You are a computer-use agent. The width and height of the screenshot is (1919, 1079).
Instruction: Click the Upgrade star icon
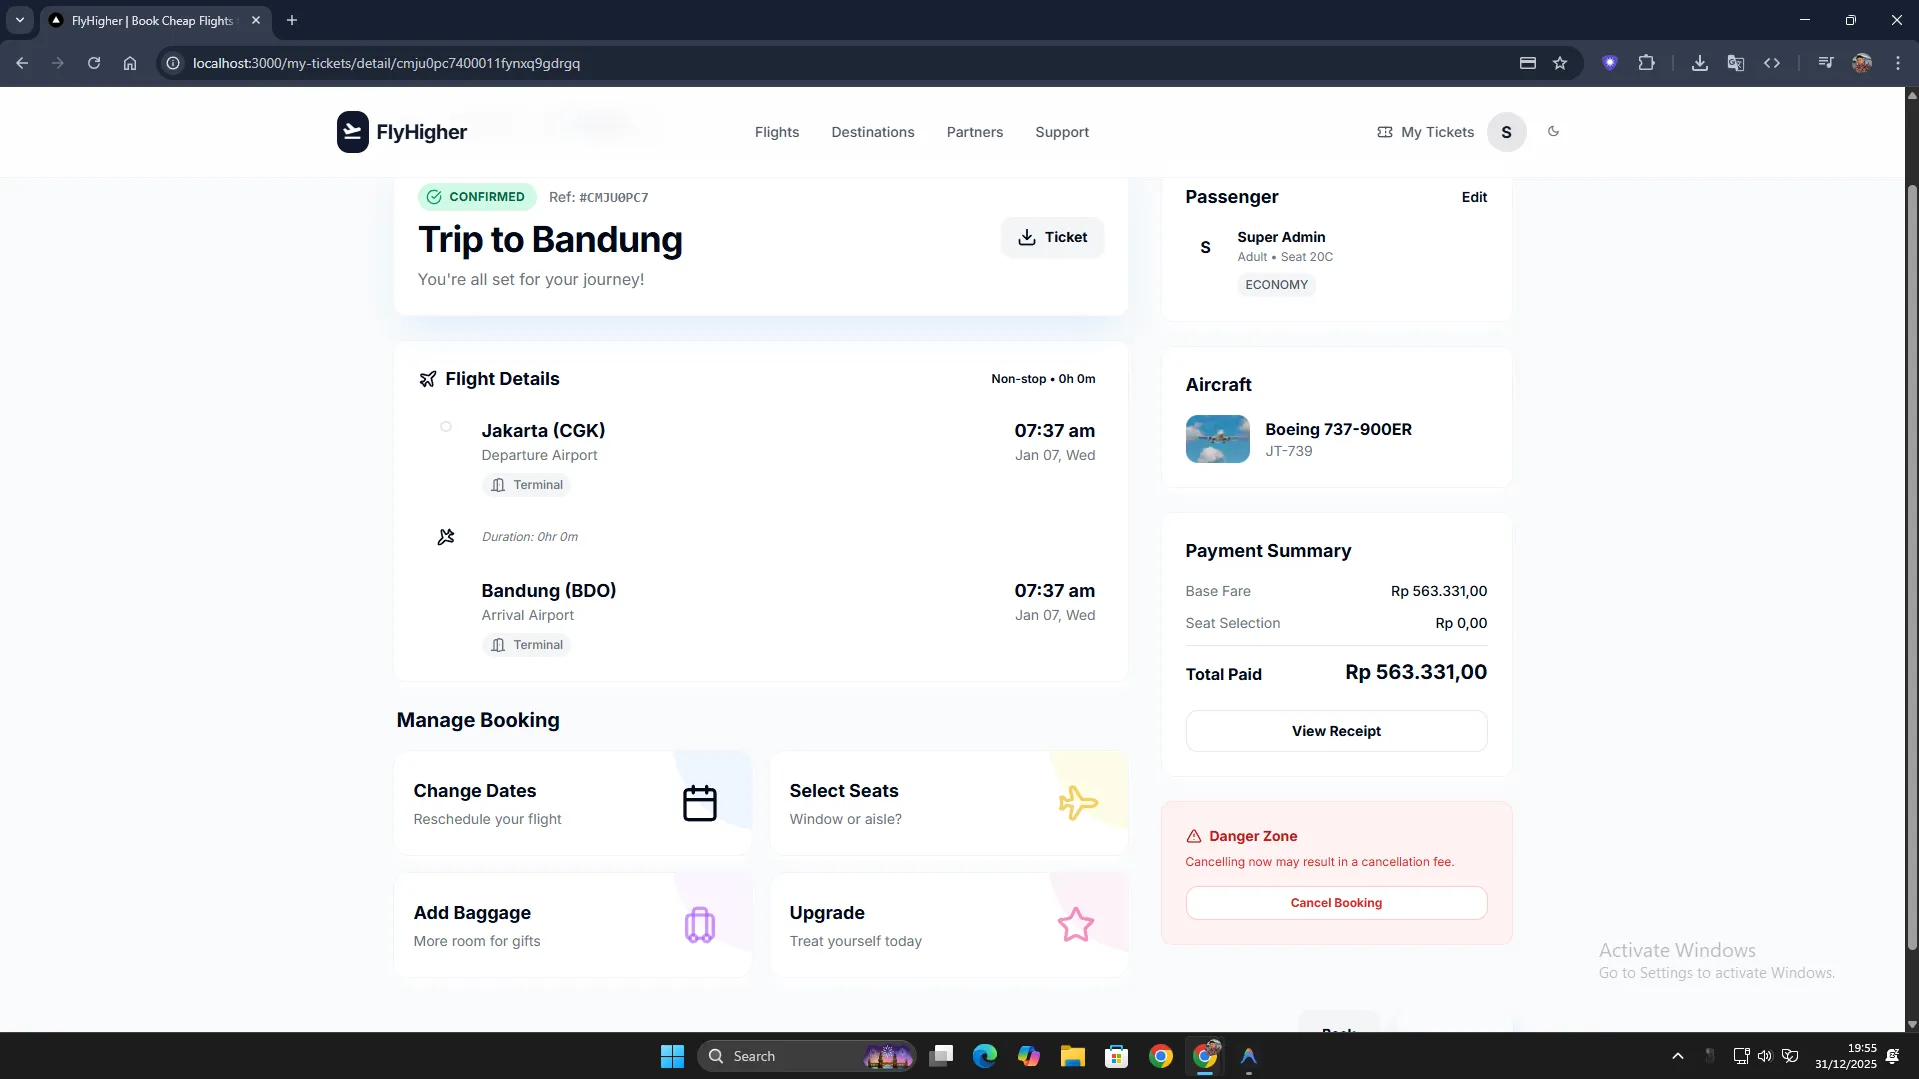1075,925
